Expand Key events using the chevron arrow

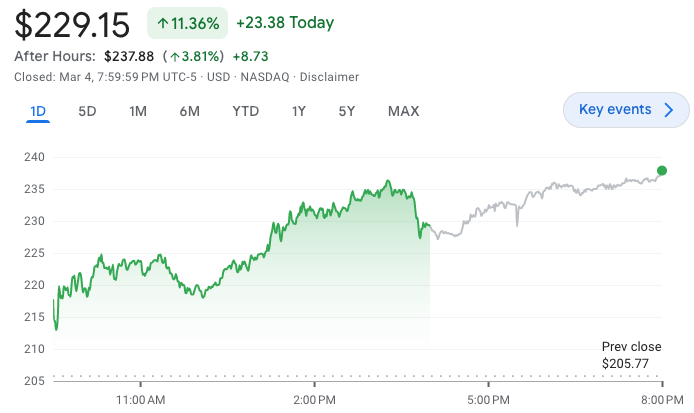[670, 110]
